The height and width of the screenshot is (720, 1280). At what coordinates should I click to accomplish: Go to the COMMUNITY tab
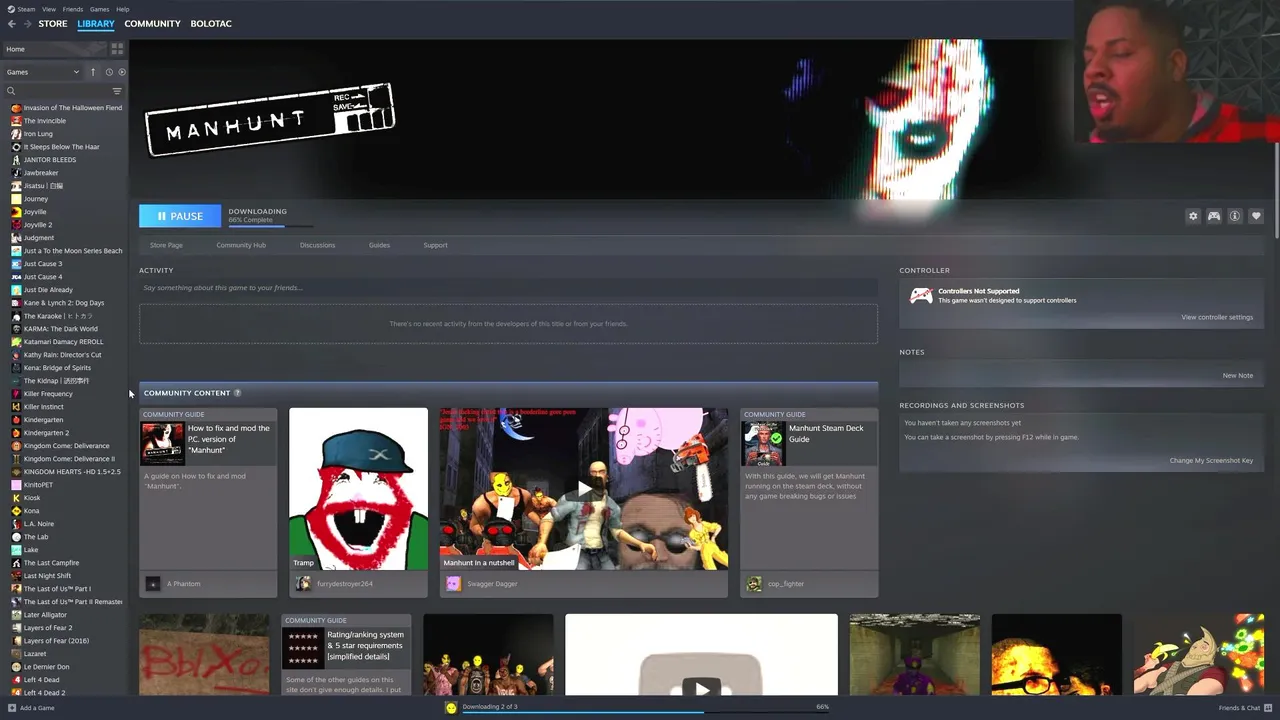pos(153,24)
